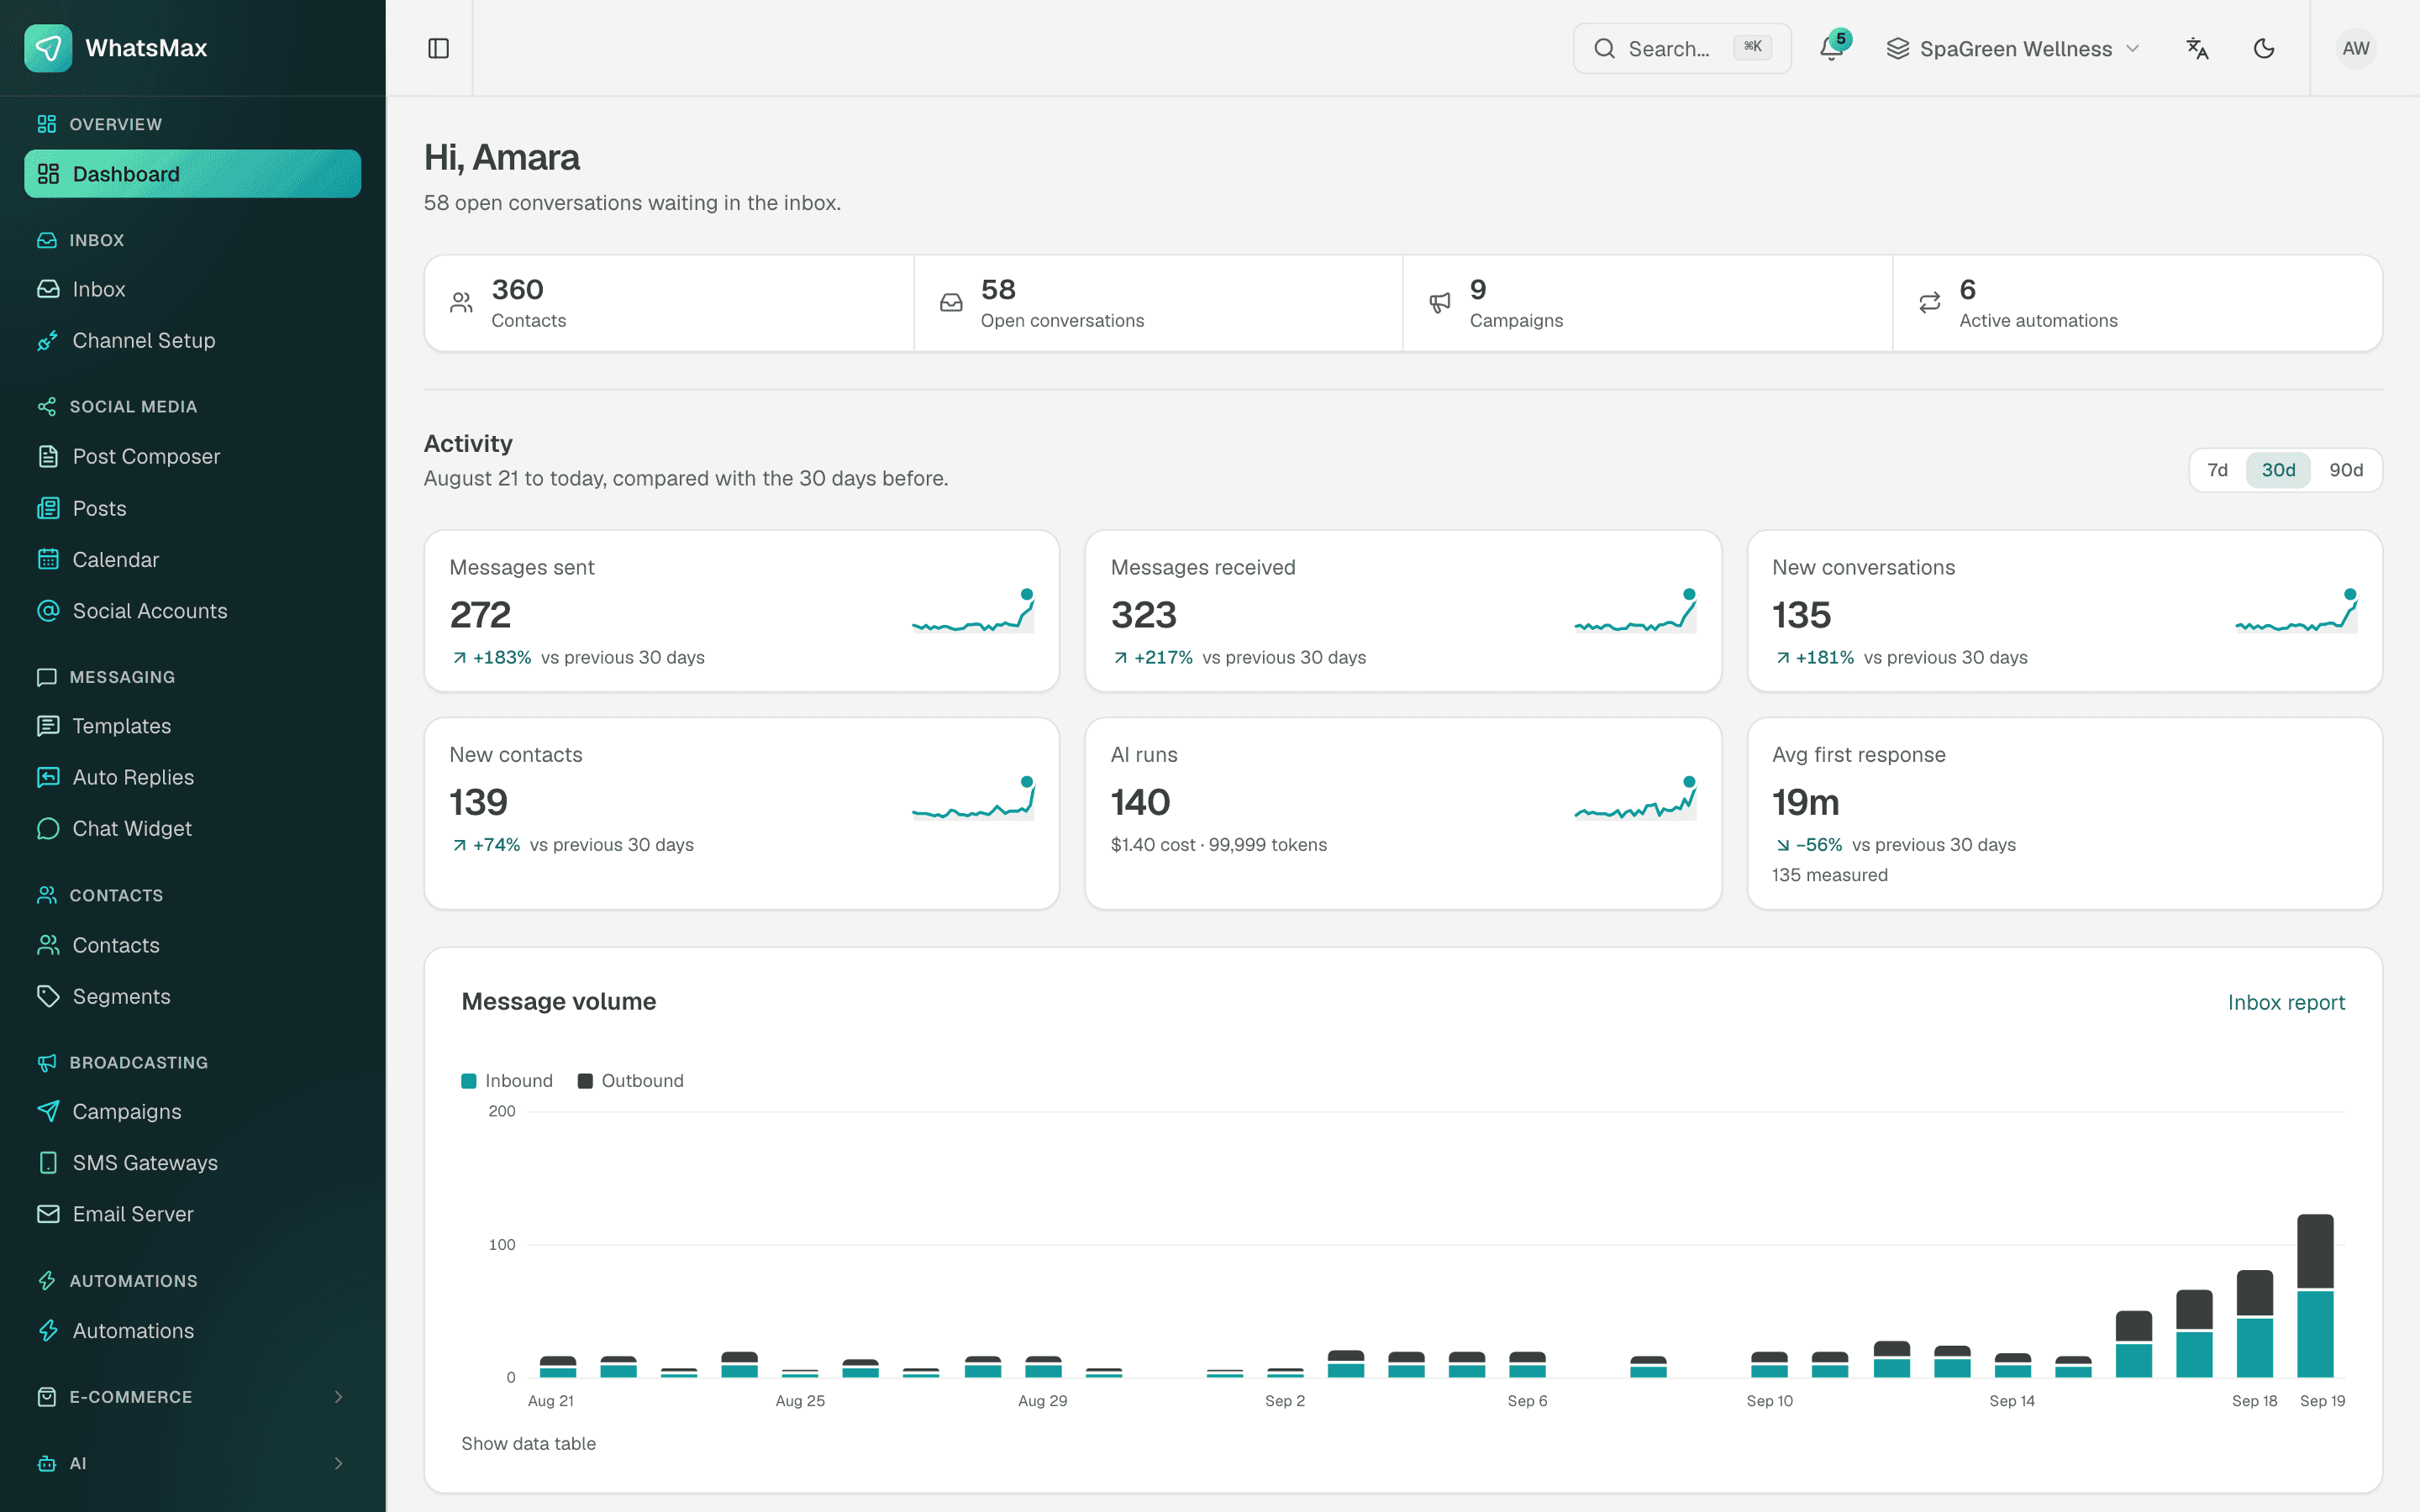The height and width of the screenshot is (1512, 2420).
Task: Collapse the sidebar with the panel icon
Action: (x=438, y=48)
